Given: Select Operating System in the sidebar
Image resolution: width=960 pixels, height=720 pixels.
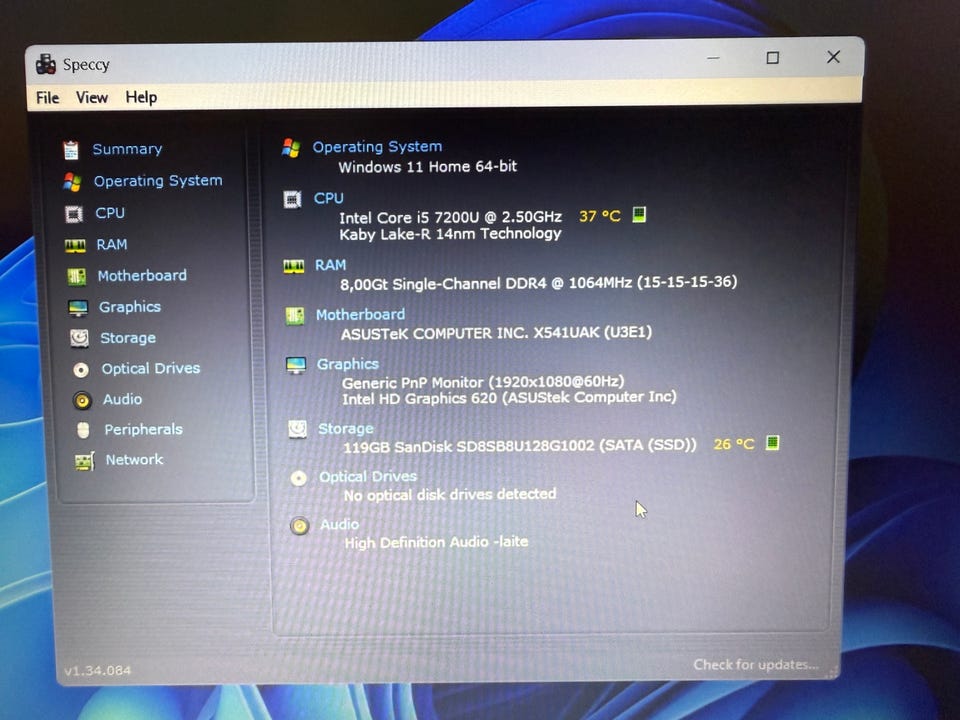Looking at the screenshot, I should click(158, 181).
